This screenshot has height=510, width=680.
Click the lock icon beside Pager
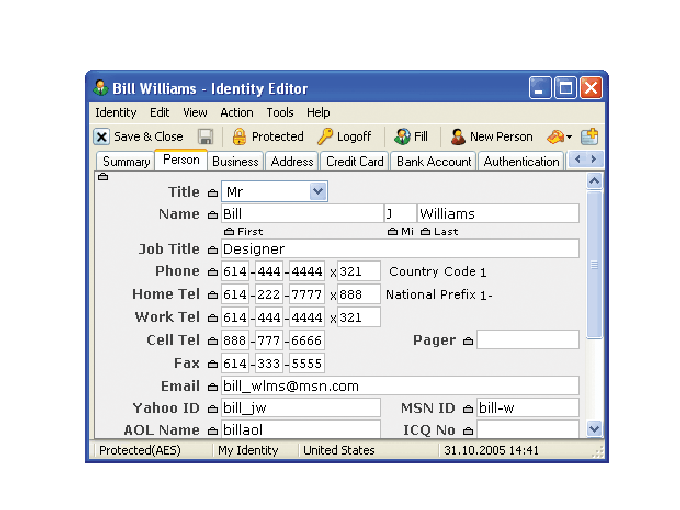tap(468, 342)
